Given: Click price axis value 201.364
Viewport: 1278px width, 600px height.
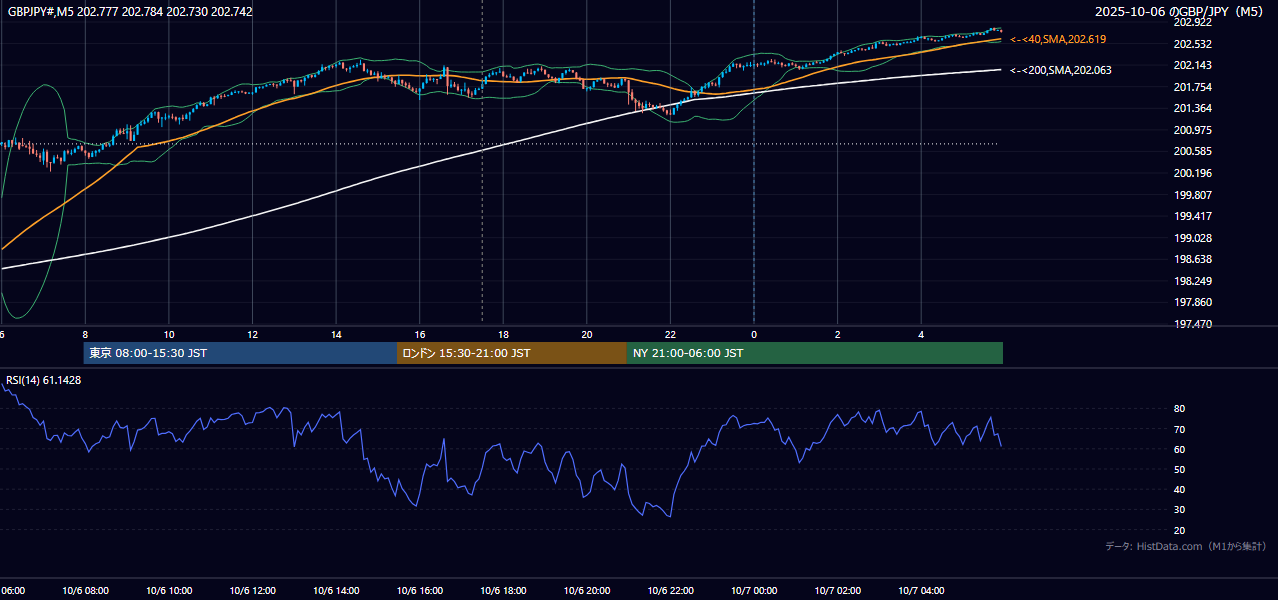Looking at the screenshot, I should click(1192, 108).
